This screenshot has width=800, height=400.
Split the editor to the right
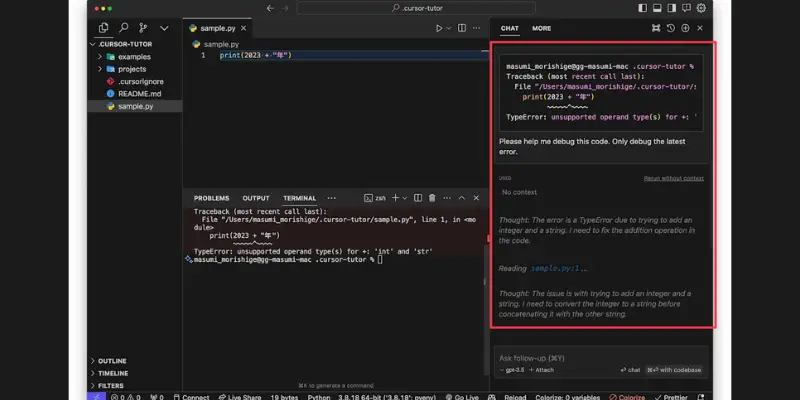pos(462,29)
